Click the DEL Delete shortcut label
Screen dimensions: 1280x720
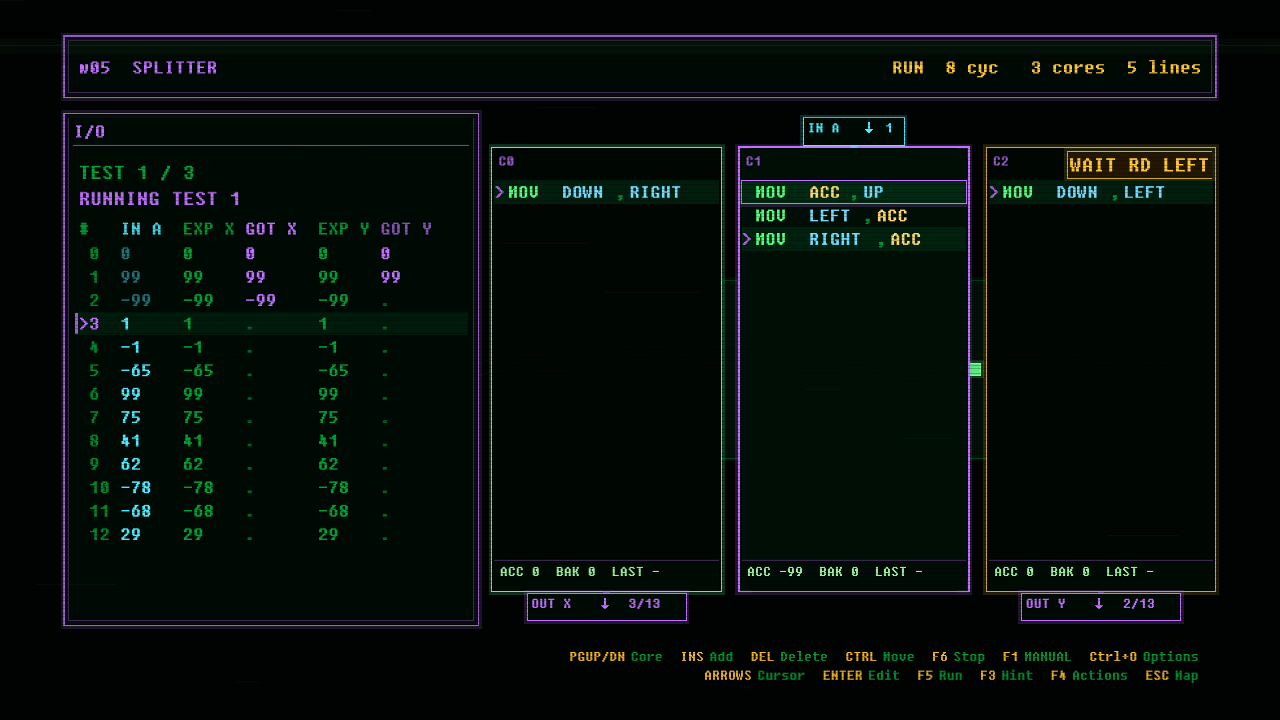pos(789,657)
